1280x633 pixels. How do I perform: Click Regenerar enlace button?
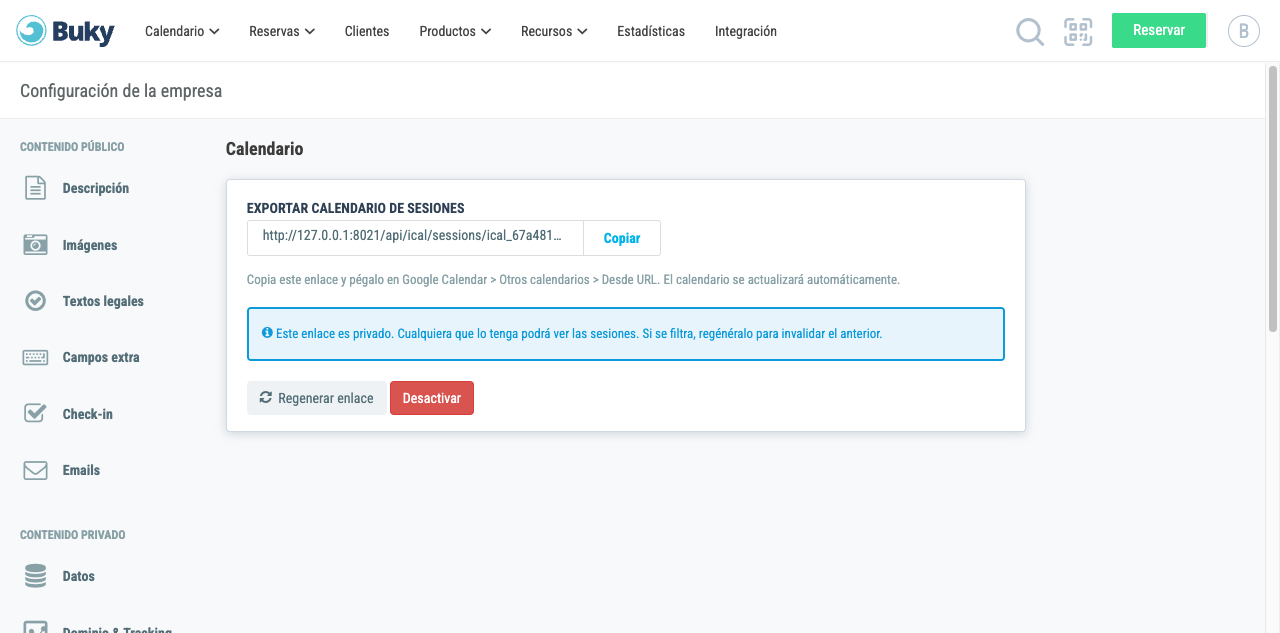tap(316, 398)
